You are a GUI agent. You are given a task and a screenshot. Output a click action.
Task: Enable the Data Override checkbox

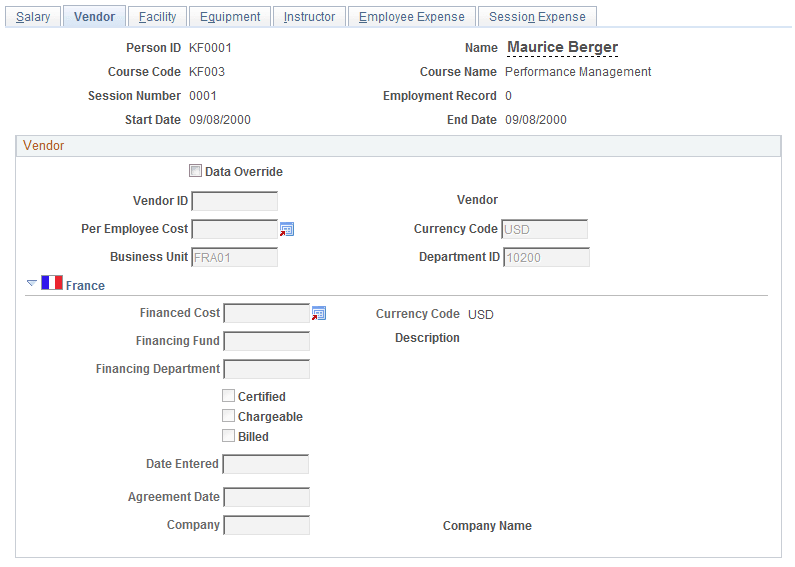point(196,171)
